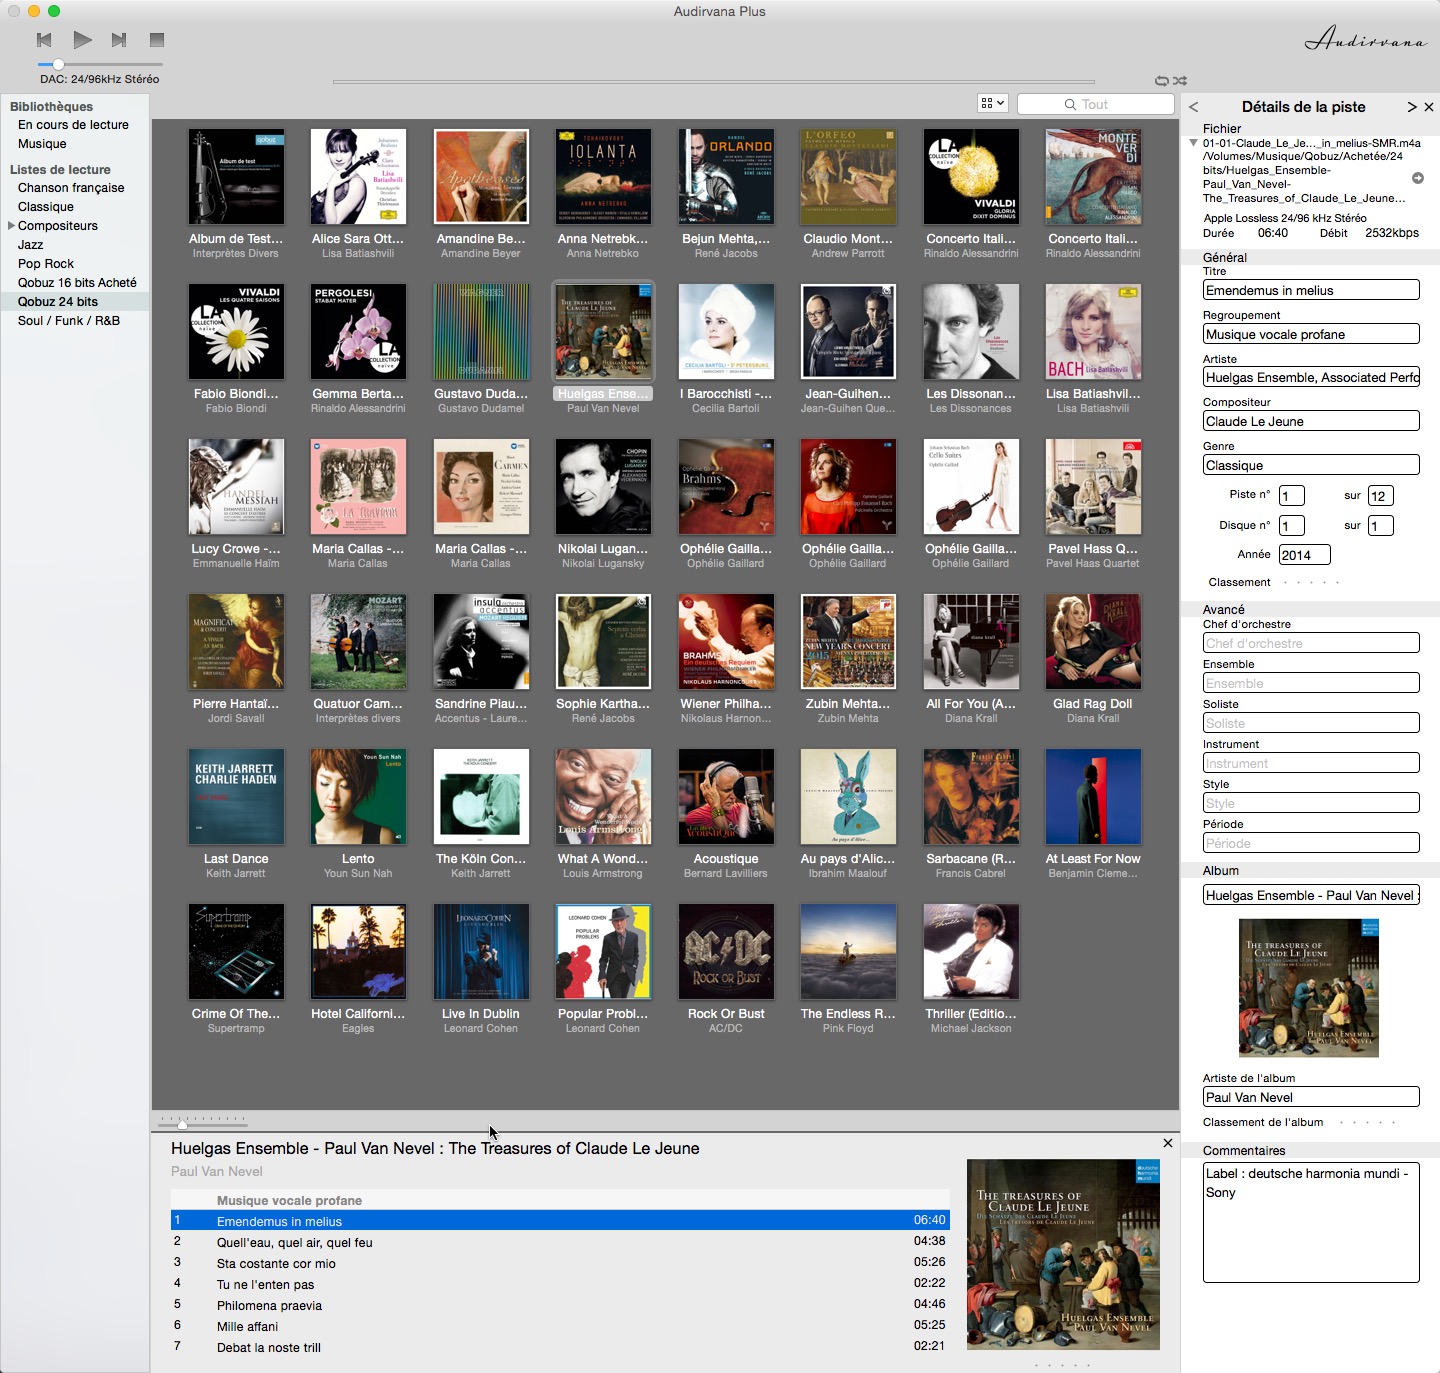Viewport: 1440px width, 1373px height.
Task: Click the Chef d'orchestre field
Action: click(x=1311, y=643)
